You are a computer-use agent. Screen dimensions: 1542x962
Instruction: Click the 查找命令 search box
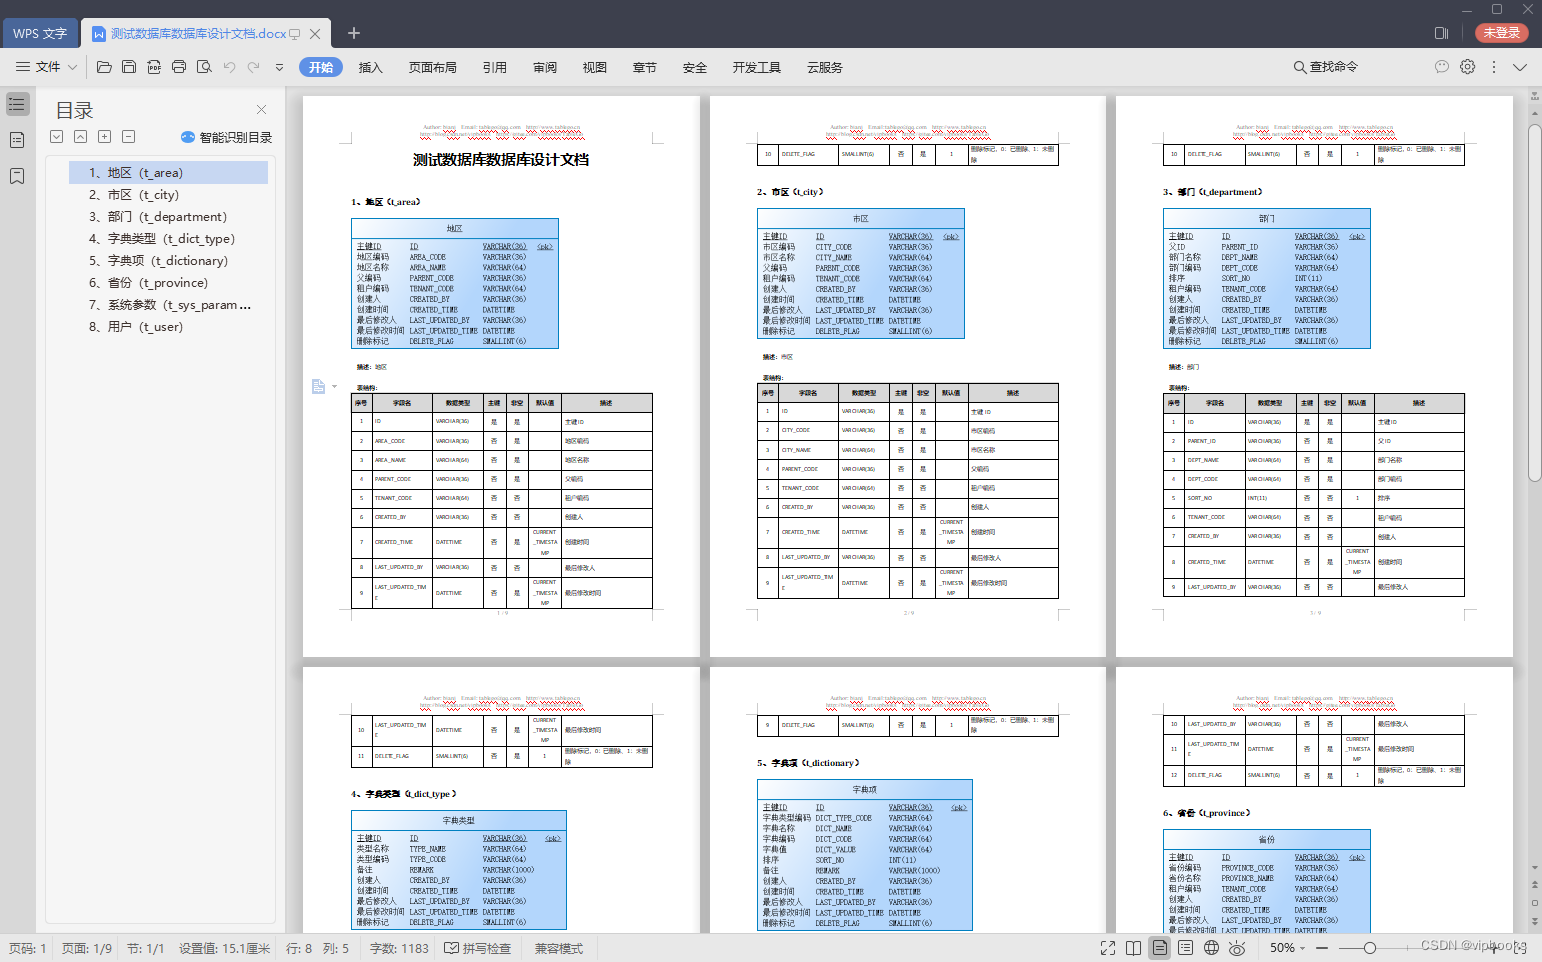tap(1326, 67)
